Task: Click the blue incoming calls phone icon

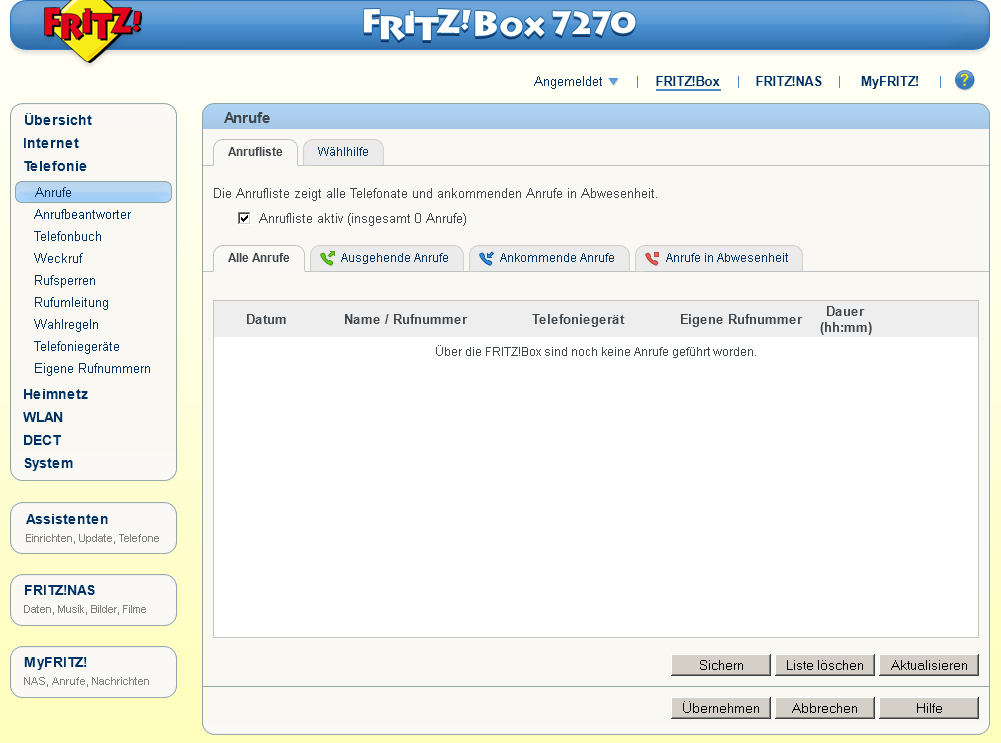Action: (x=486, y=258)
